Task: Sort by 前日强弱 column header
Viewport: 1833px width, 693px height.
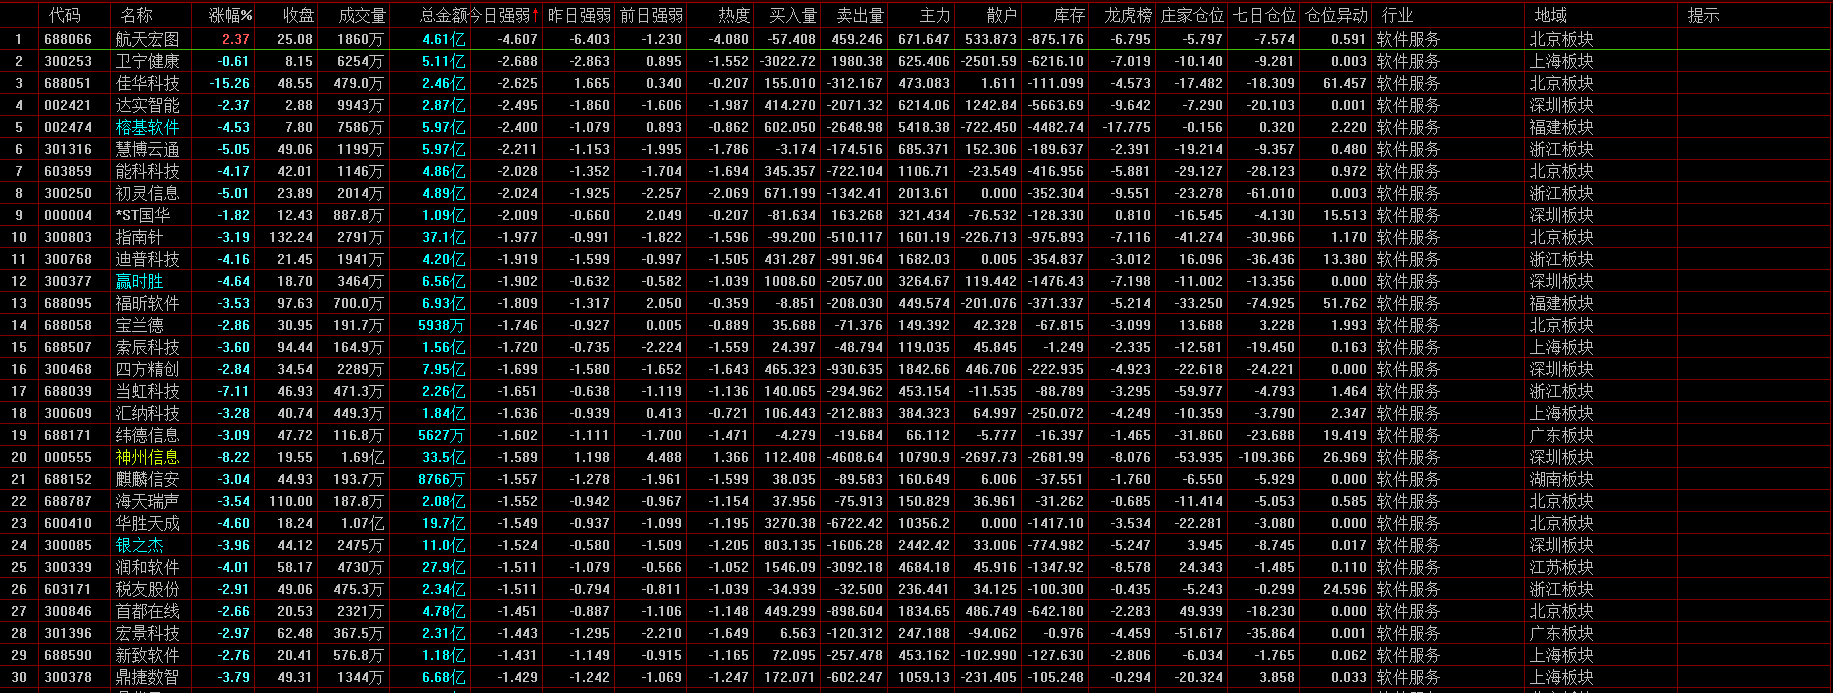Action: click(x=651, y=15)
